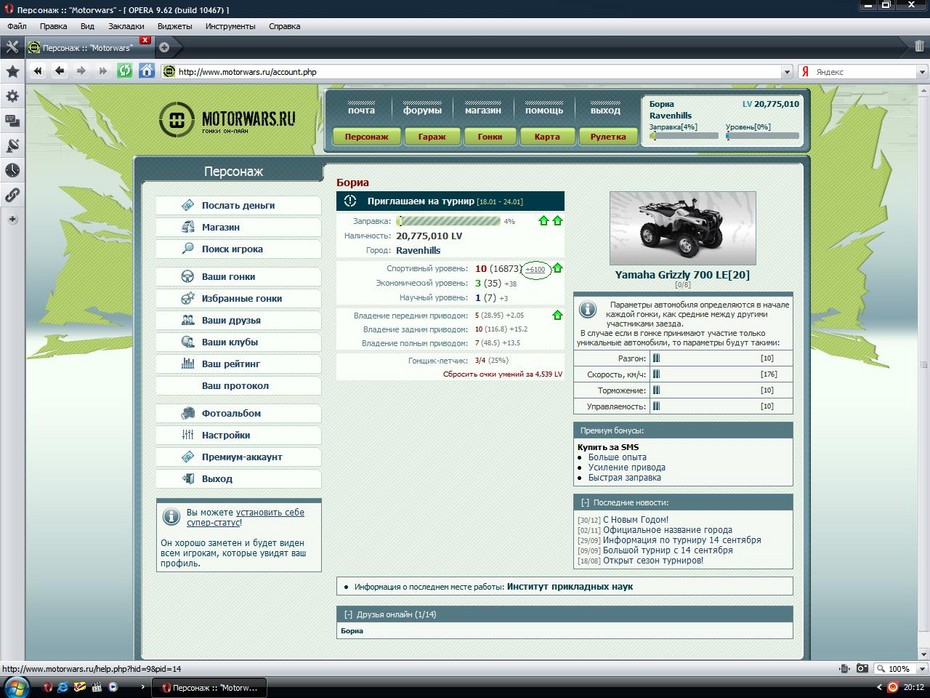Open the Закладки menu
Image resolution: width=930 pixels, height=698 pixels.
coord(126,26)
